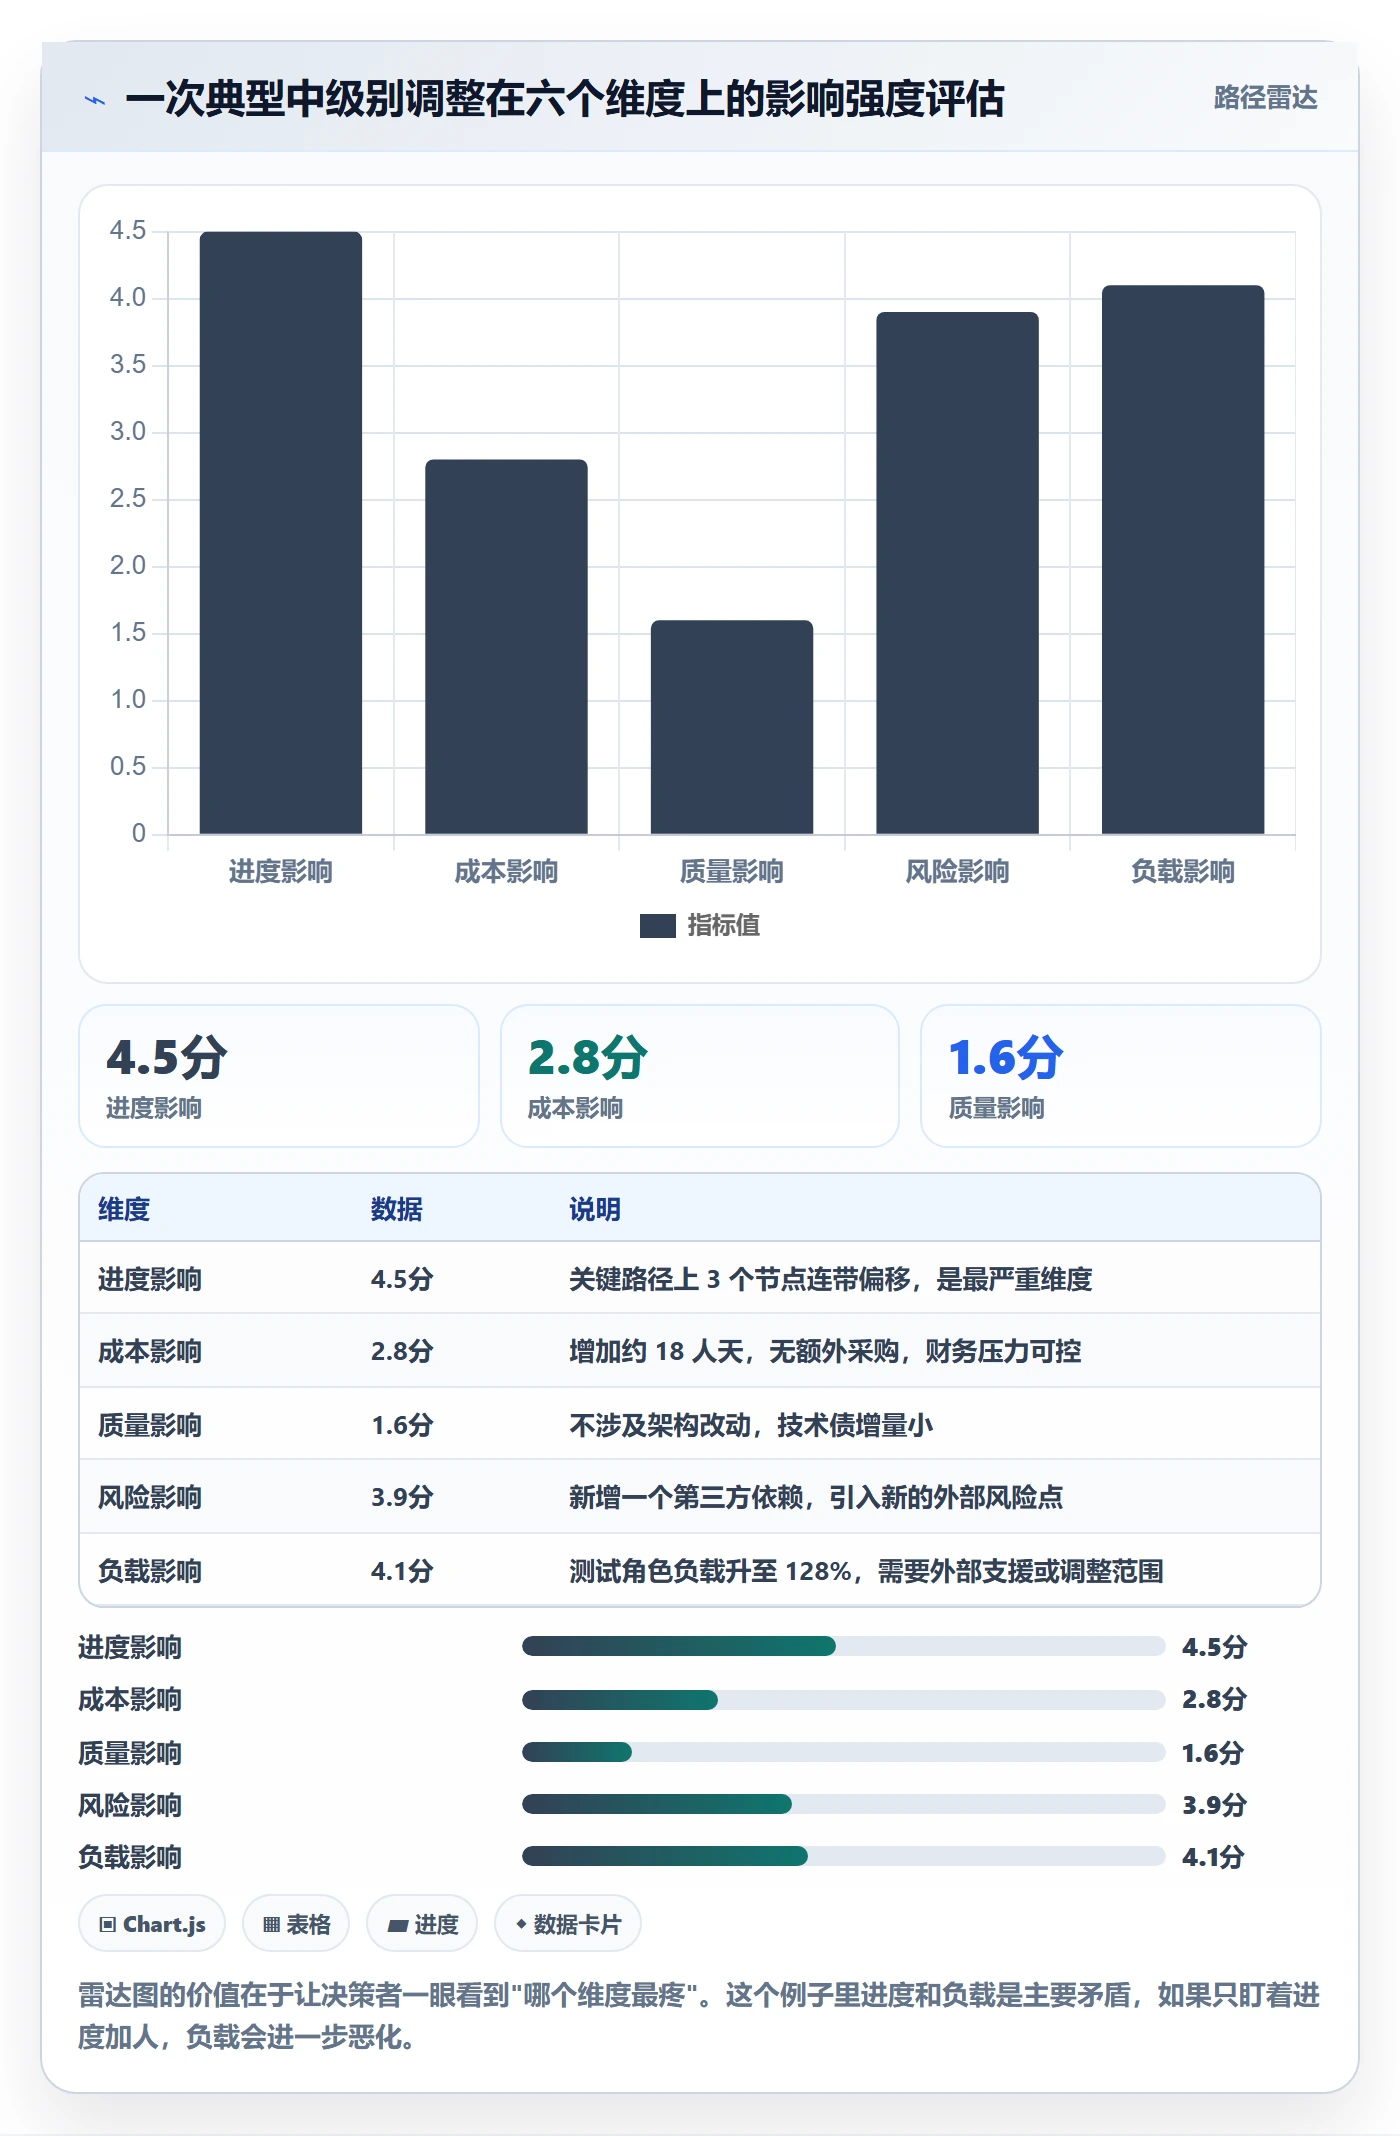1400x2136 pixels.
Task: Click the 风险影响 progress bar showing 3.9分
Action: pyautogui.click(x=843, y=1804)
